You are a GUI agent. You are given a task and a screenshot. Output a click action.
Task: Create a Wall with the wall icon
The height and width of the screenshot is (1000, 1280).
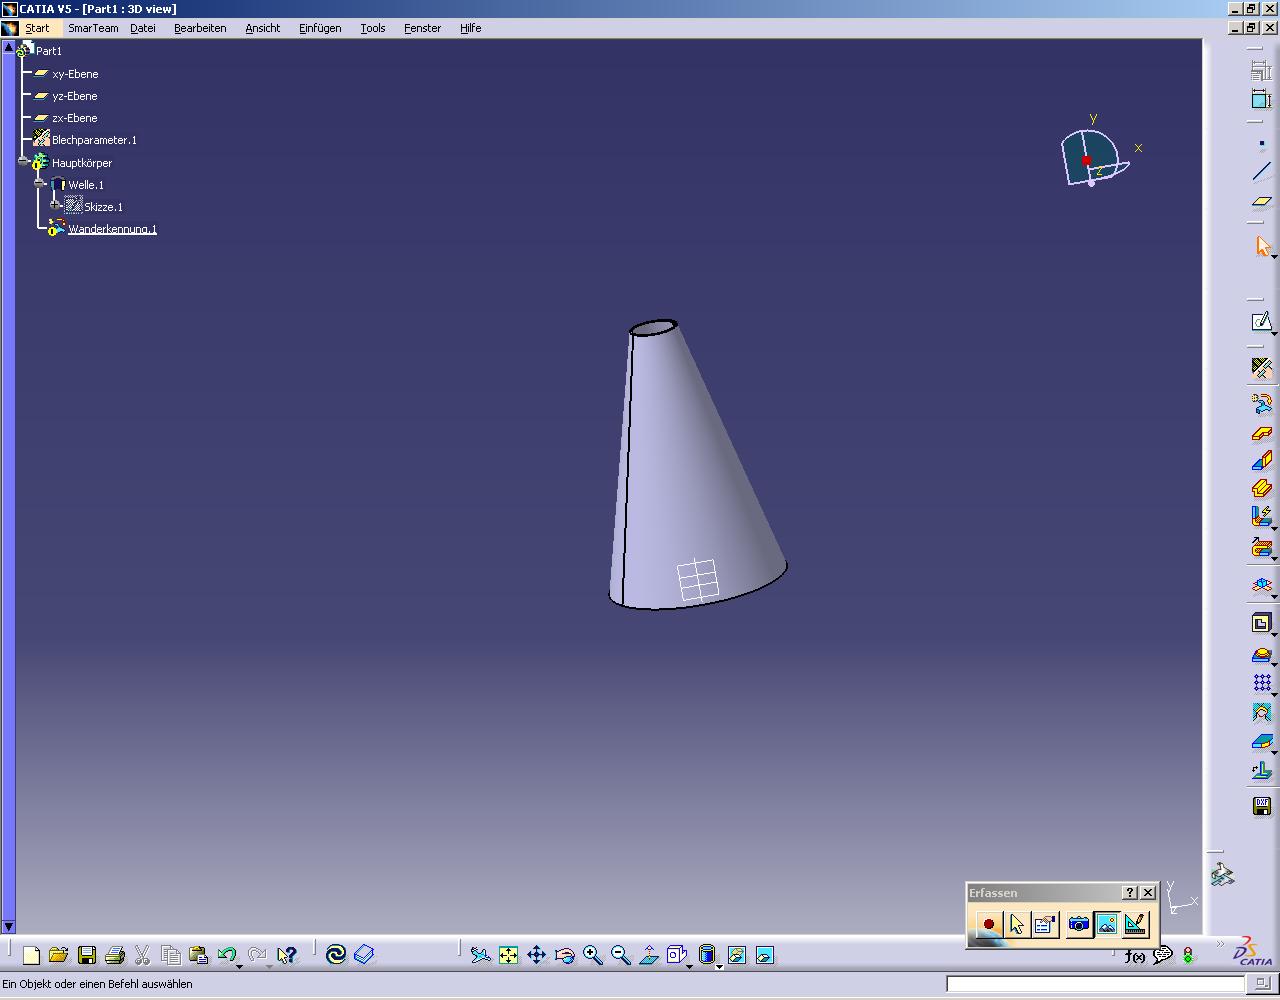point(1262,433)
